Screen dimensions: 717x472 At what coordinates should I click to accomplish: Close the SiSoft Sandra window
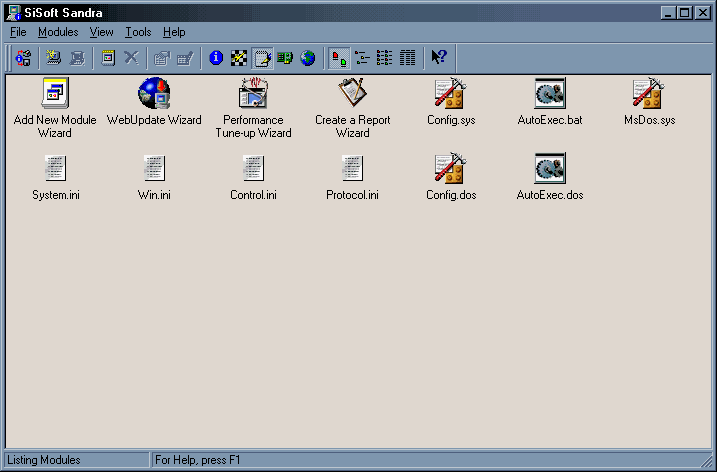point(702,13)
